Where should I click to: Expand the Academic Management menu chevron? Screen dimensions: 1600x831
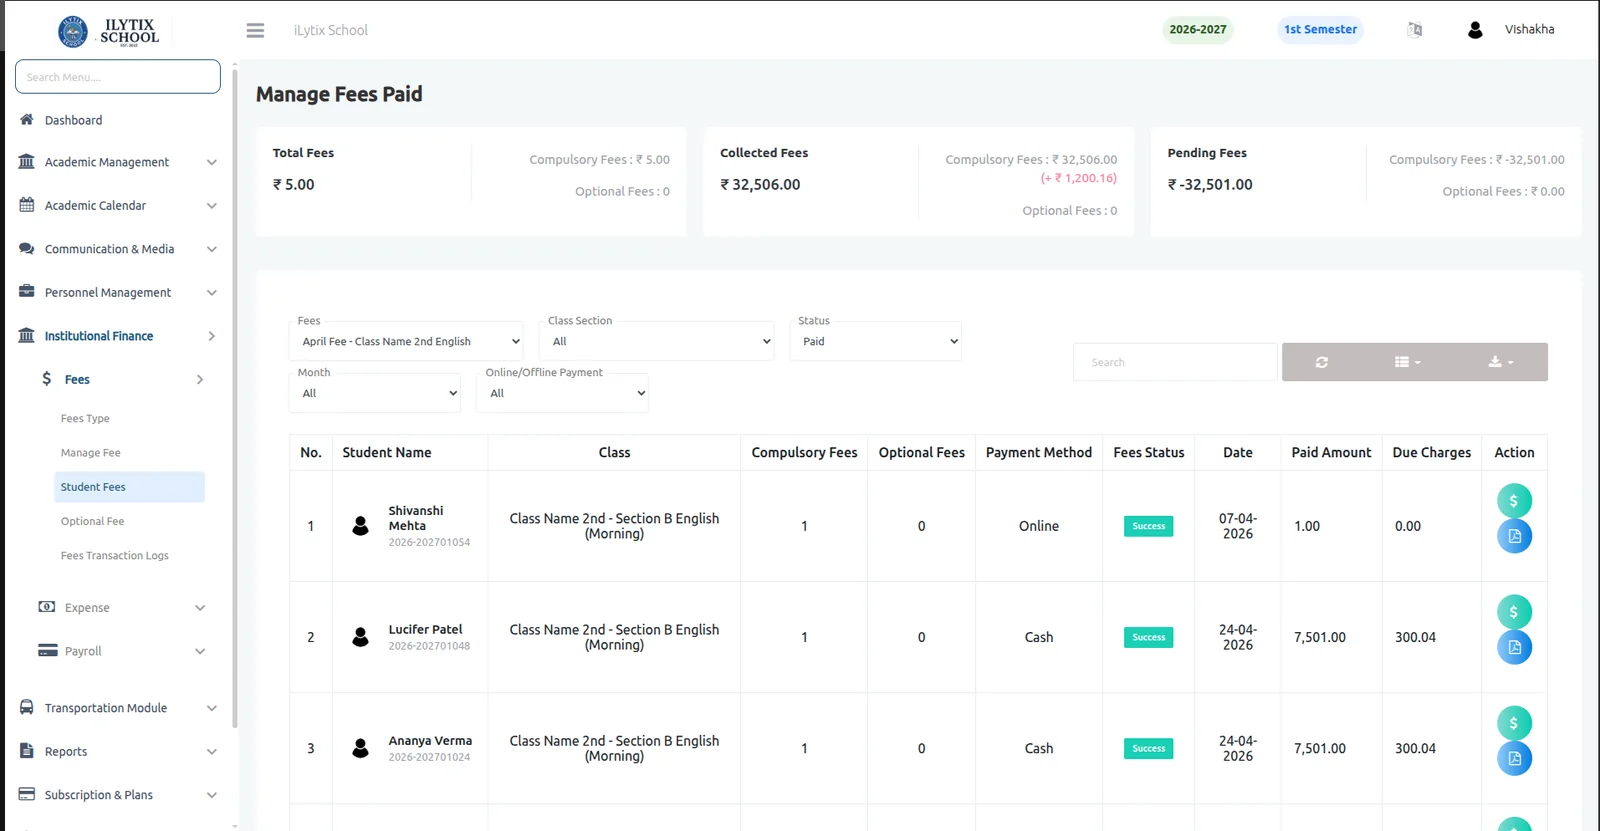pyautogui.click(x=212, y=162)
